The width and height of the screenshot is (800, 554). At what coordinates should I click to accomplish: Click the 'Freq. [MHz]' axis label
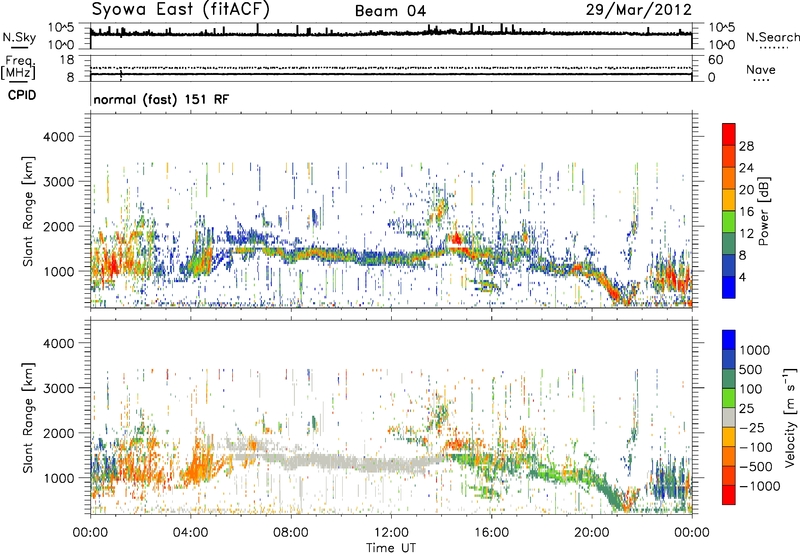coord(18,68)
